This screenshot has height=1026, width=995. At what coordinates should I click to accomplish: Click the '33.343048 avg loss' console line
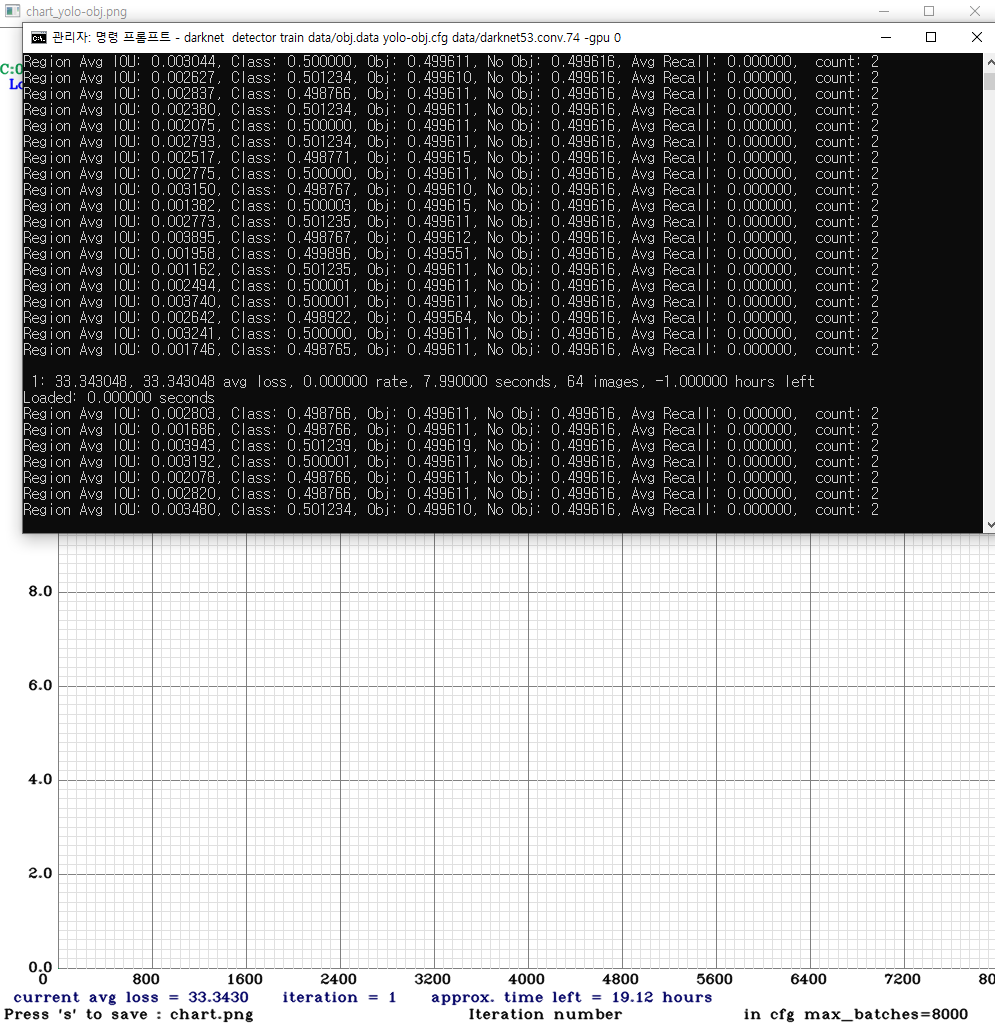click(423, 381)
